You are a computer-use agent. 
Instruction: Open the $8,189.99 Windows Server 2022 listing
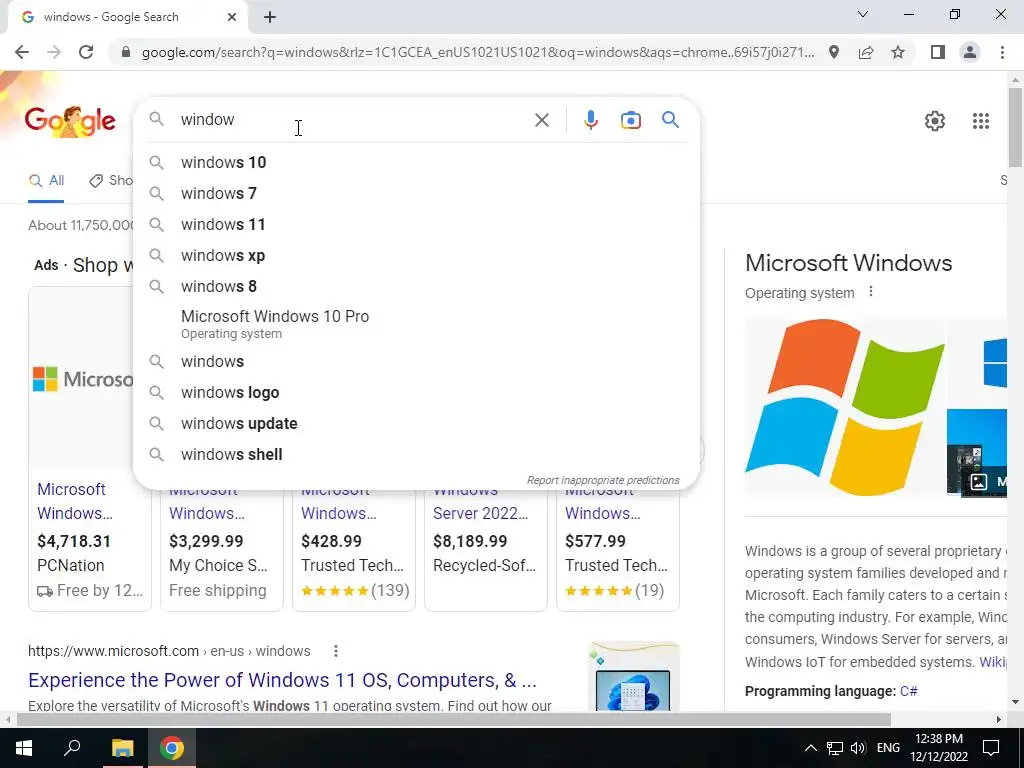[x=486, y=550]
